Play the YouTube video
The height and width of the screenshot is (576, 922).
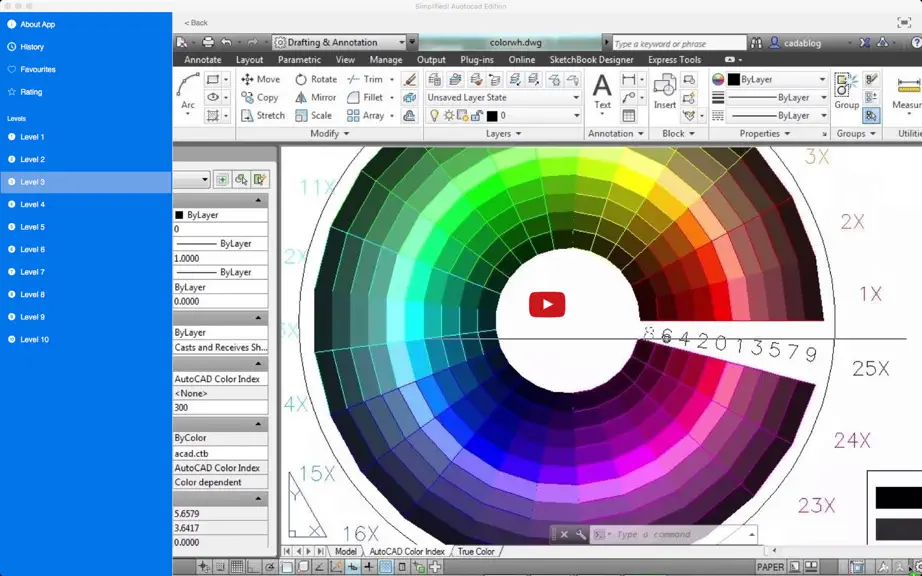pyautogui.click(x=547, y=304)
